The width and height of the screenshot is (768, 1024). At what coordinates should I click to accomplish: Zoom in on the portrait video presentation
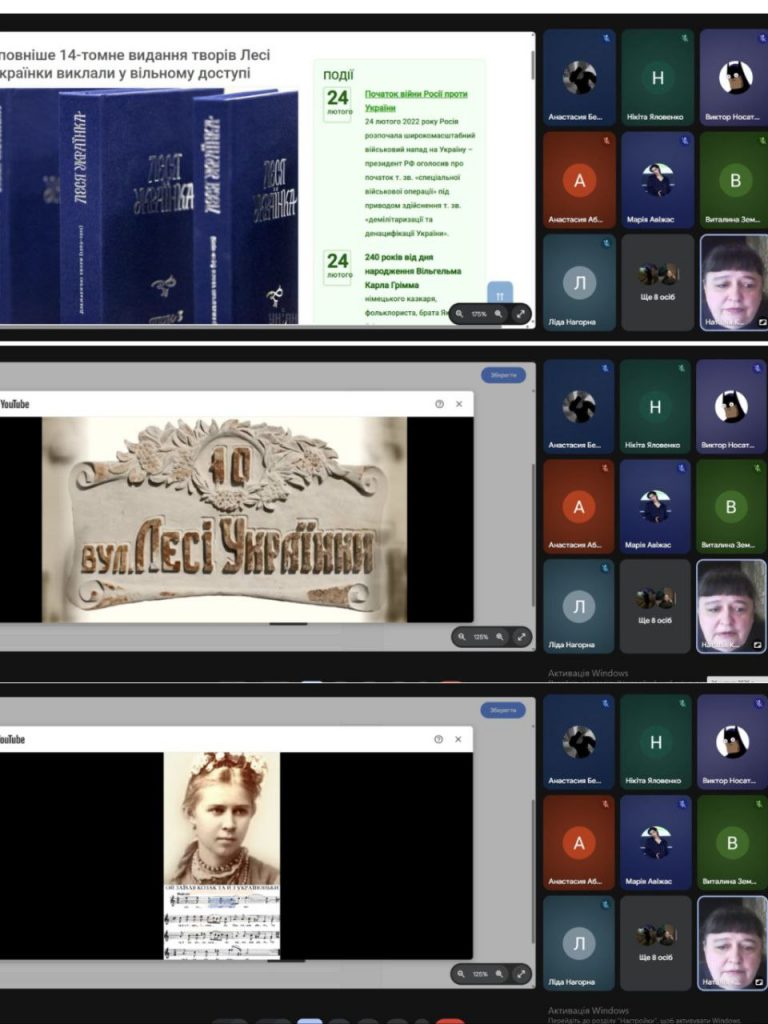(x=500, y=973)
